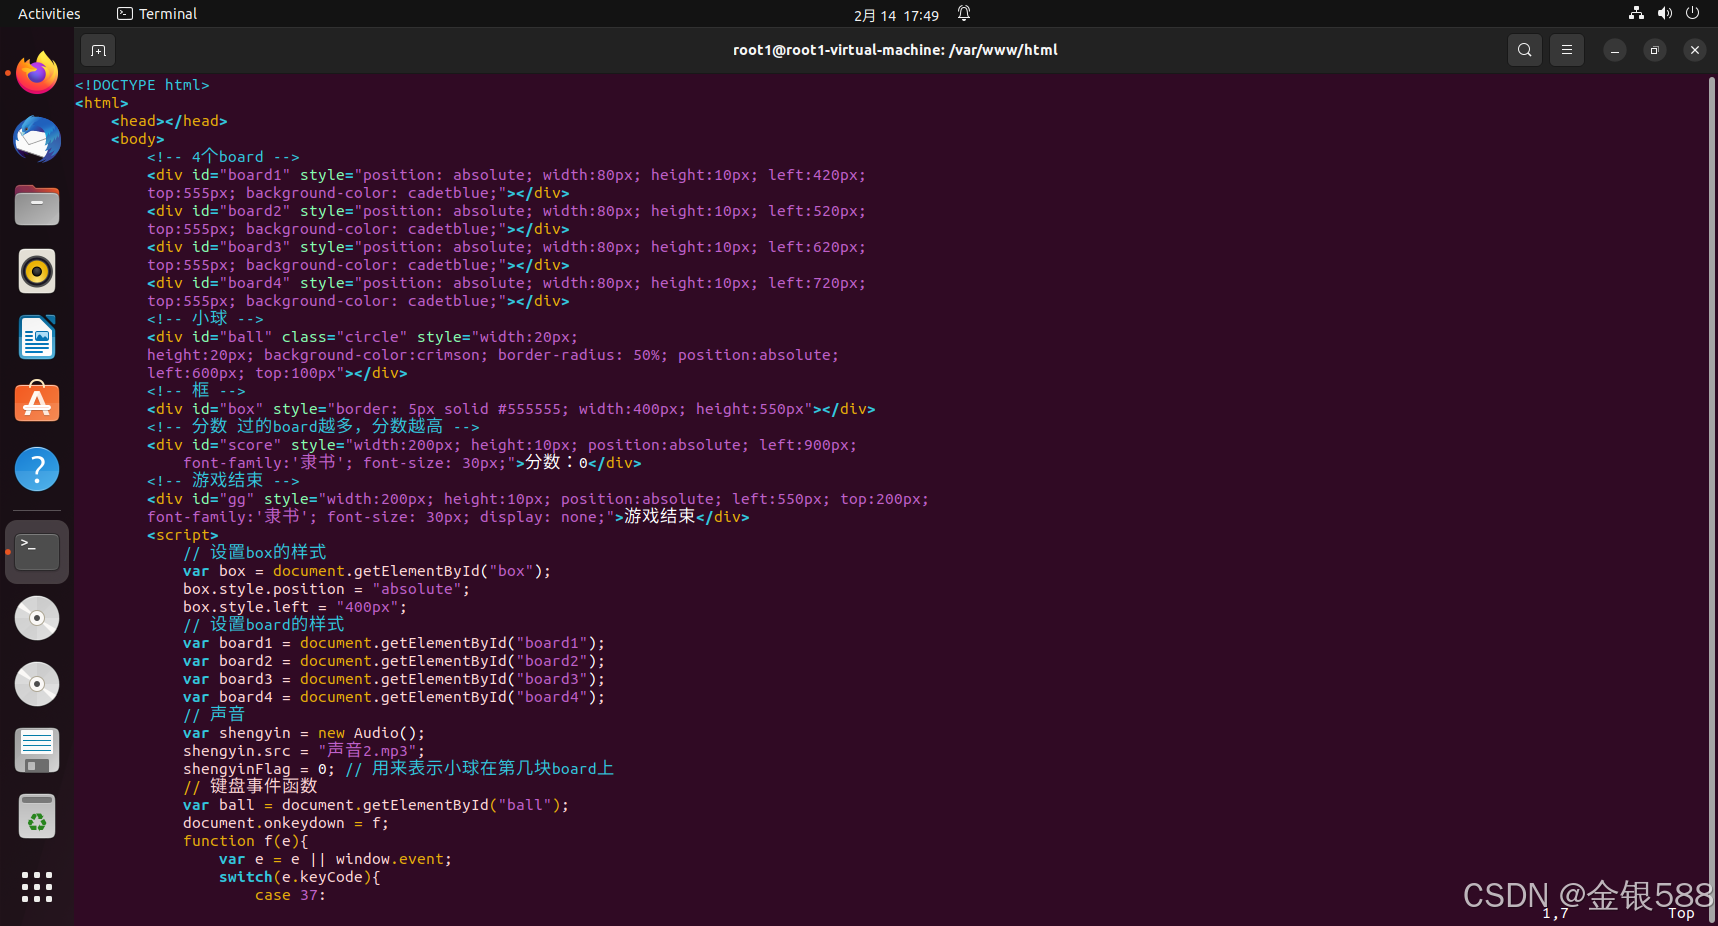The height and width of the screenshot is (926, 1718).
Task: Click the notification bell icon
Action: point(964,14)
